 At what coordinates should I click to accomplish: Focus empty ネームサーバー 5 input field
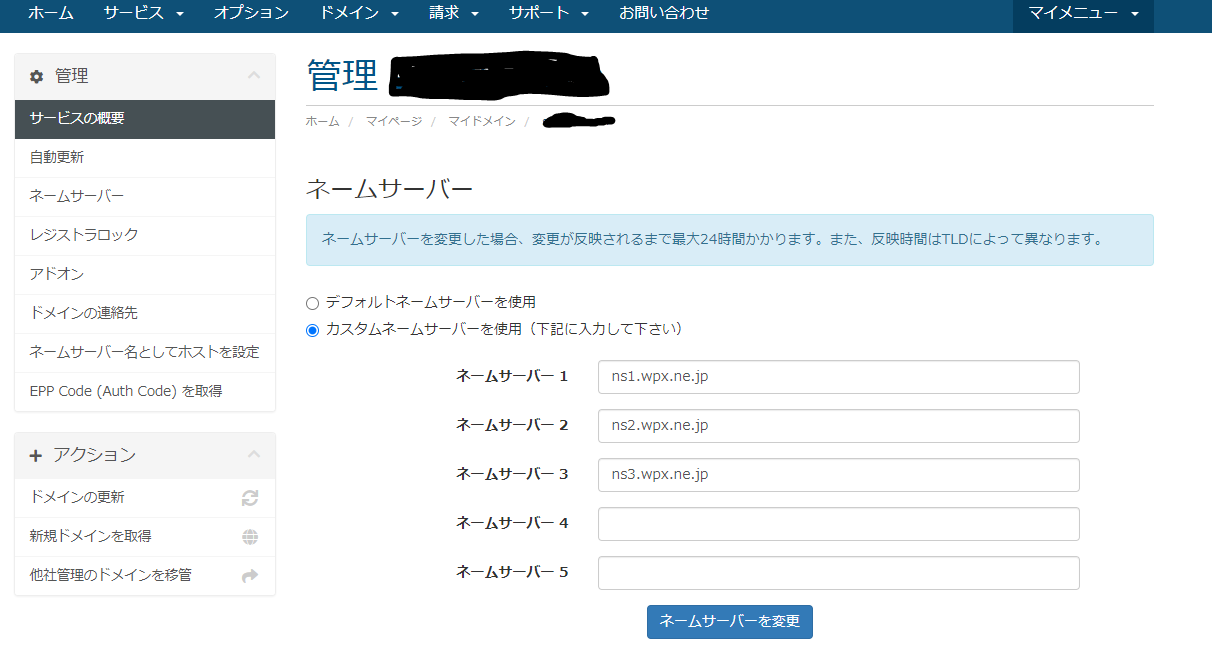click(x=839, y=573)
